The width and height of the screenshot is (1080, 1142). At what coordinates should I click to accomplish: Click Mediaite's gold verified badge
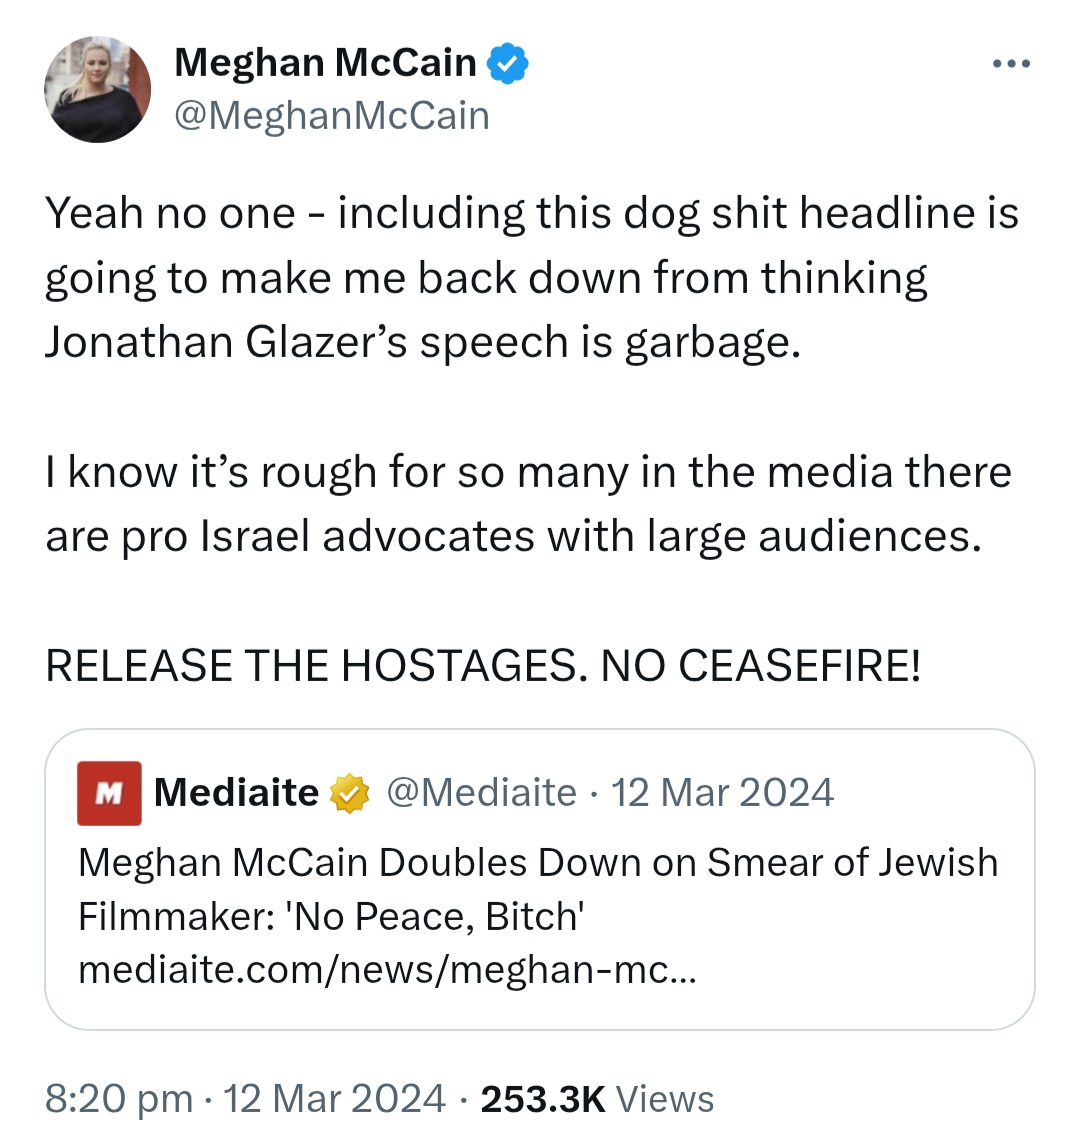[x=350, y=793]
